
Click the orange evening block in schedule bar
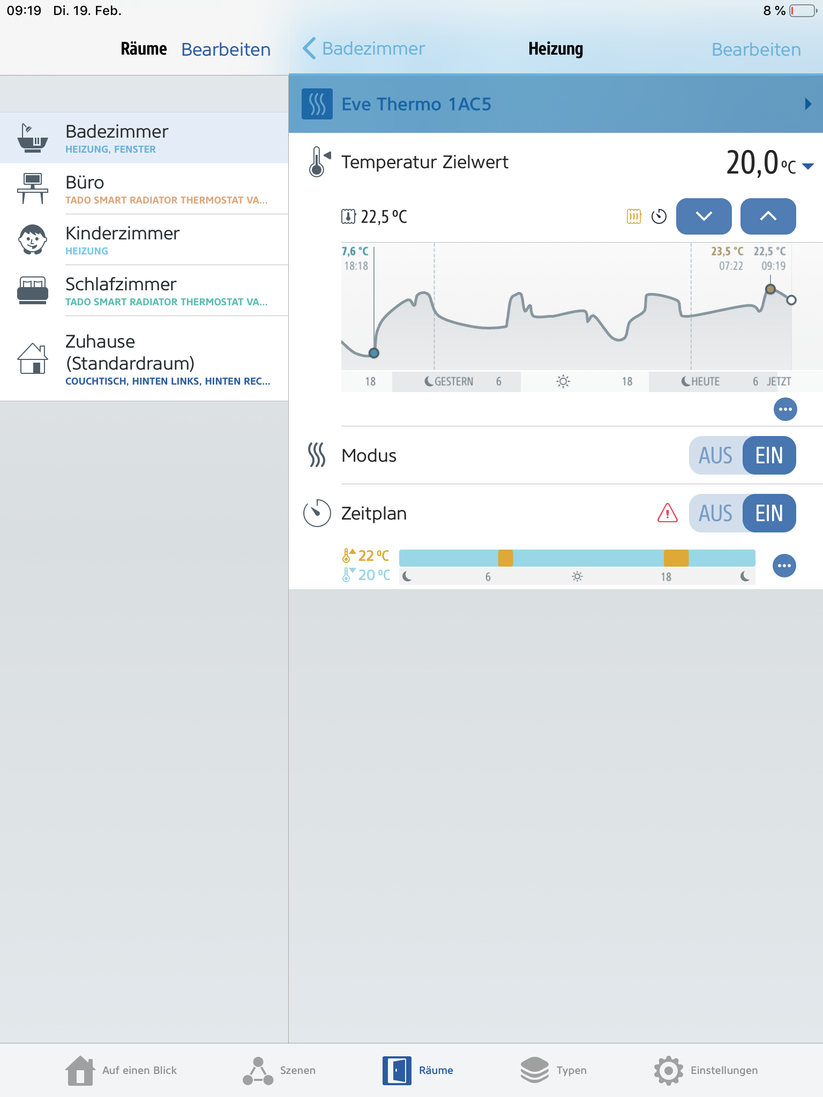pos(676,558)
